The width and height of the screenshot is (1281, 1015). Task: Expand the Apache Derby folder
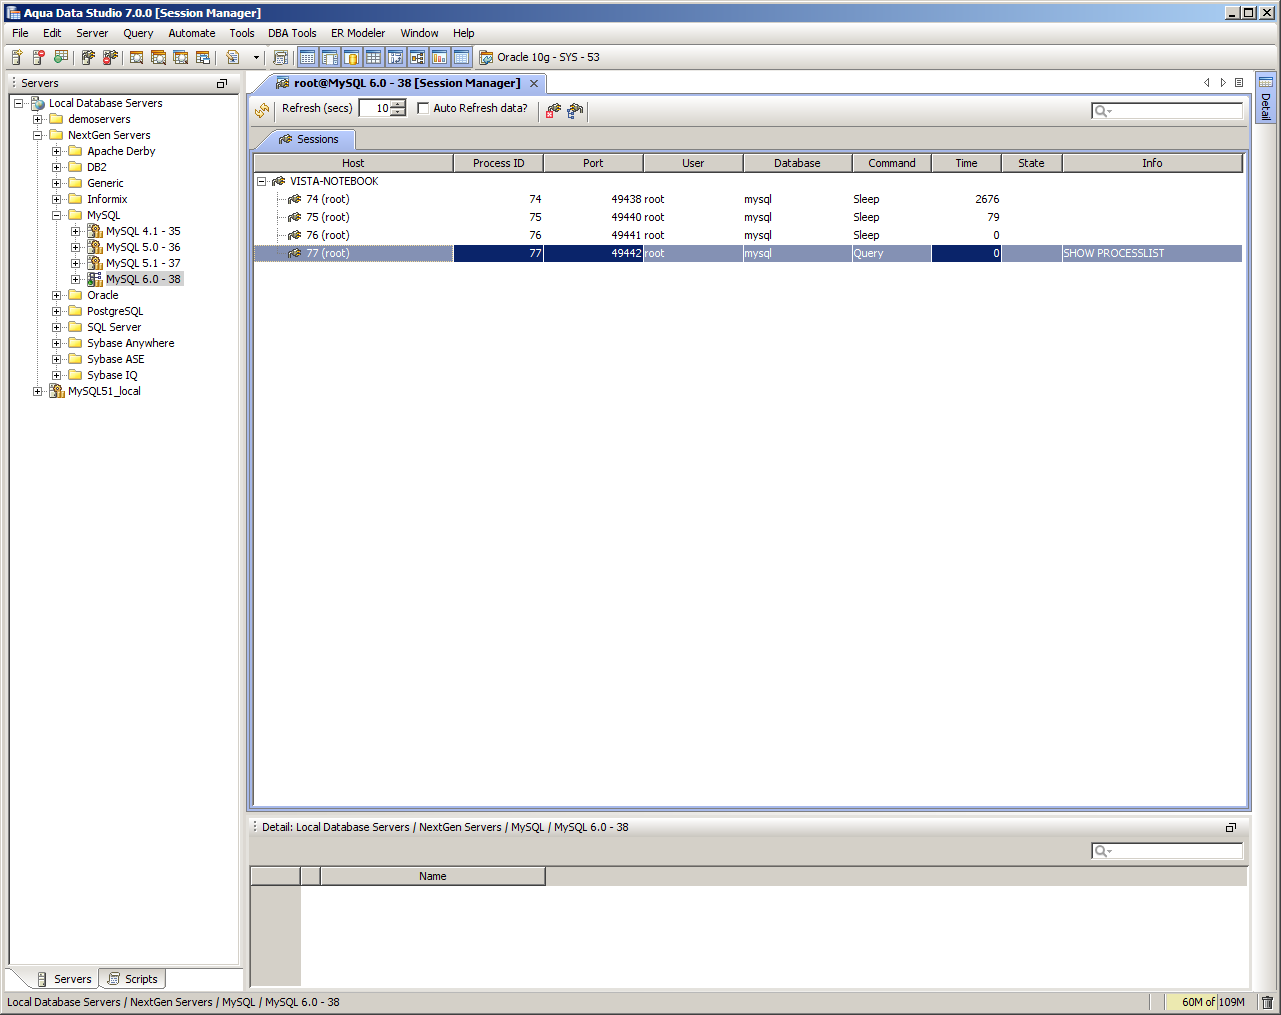pos(56,151)
